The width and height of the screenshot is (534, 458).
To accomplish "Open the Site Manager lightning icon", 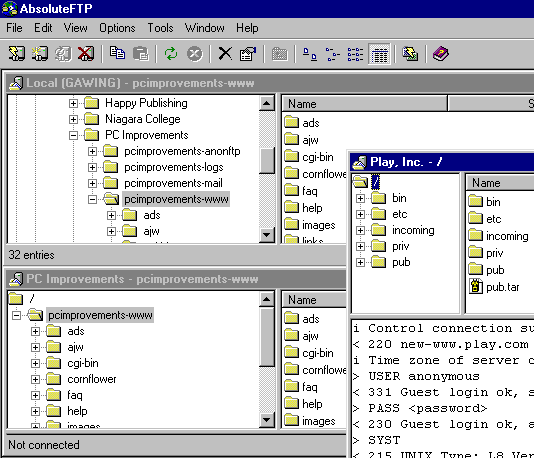I will 410,54.
